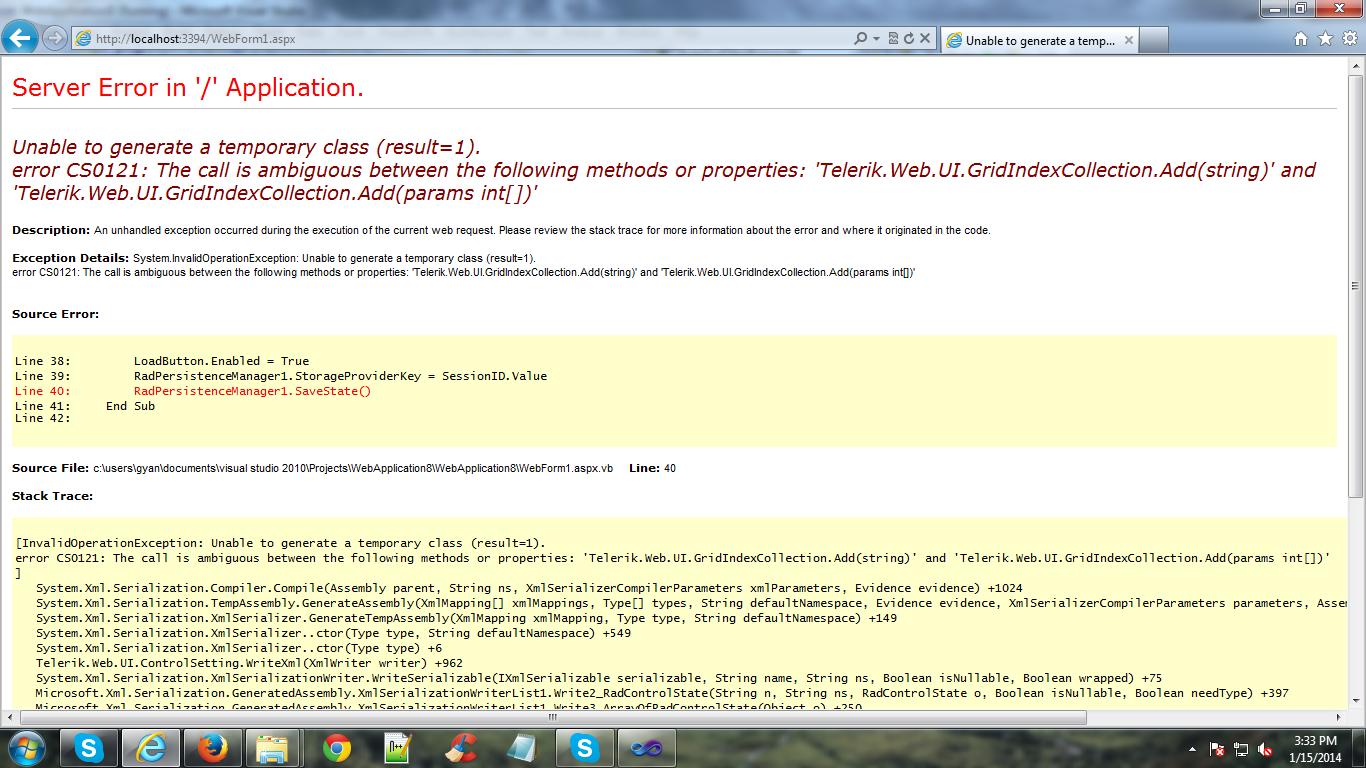
Task: Click the vertical scrollbar thumb
Action: pyautogui.click(x=1356, y=285)
